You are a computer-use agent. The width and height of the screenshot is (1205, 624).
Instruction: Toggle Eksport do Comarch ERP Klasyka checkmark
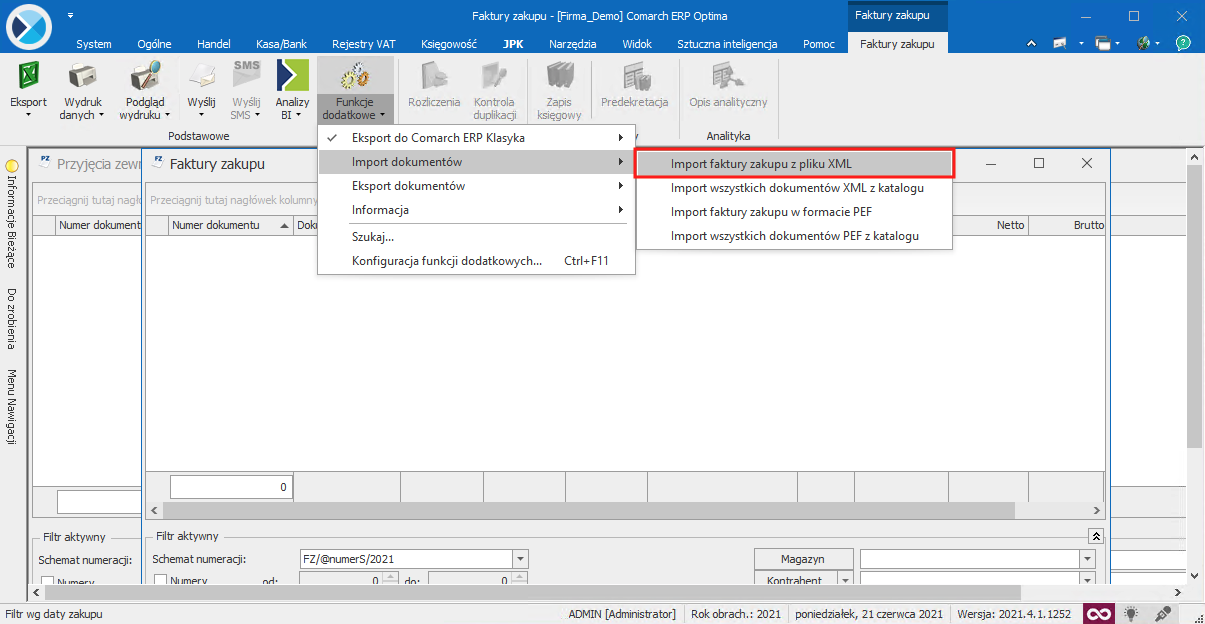(x=334, y=138)
